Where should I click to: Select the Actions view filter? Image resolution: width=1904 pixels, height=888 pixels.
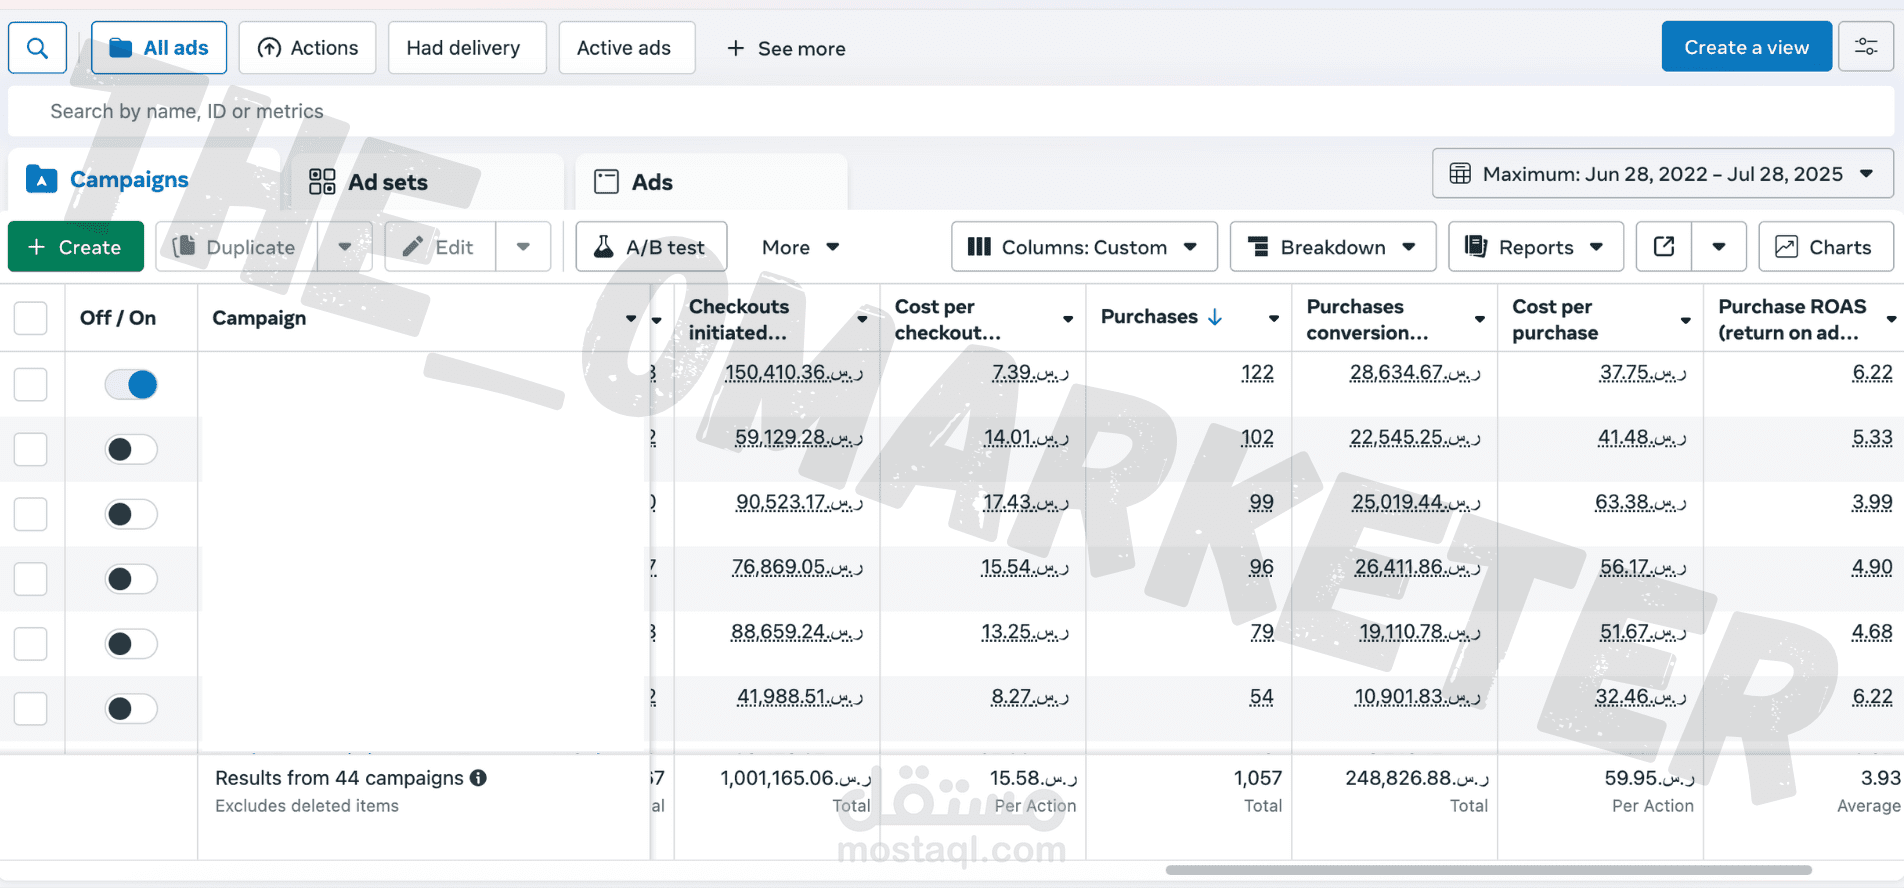tap(308, 48)
